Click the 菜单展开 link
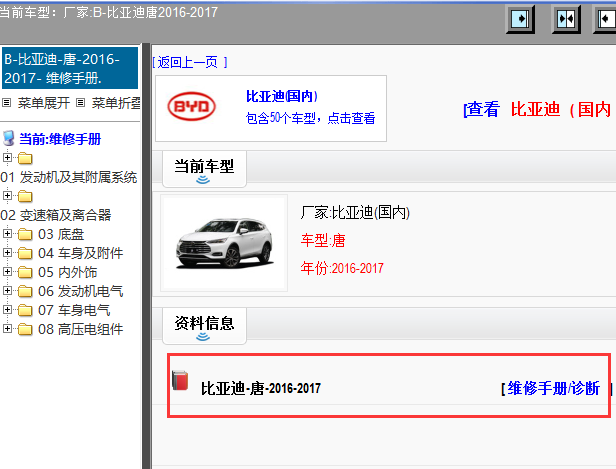The width and height of the screenshot is (616, 469). [44, 103]
